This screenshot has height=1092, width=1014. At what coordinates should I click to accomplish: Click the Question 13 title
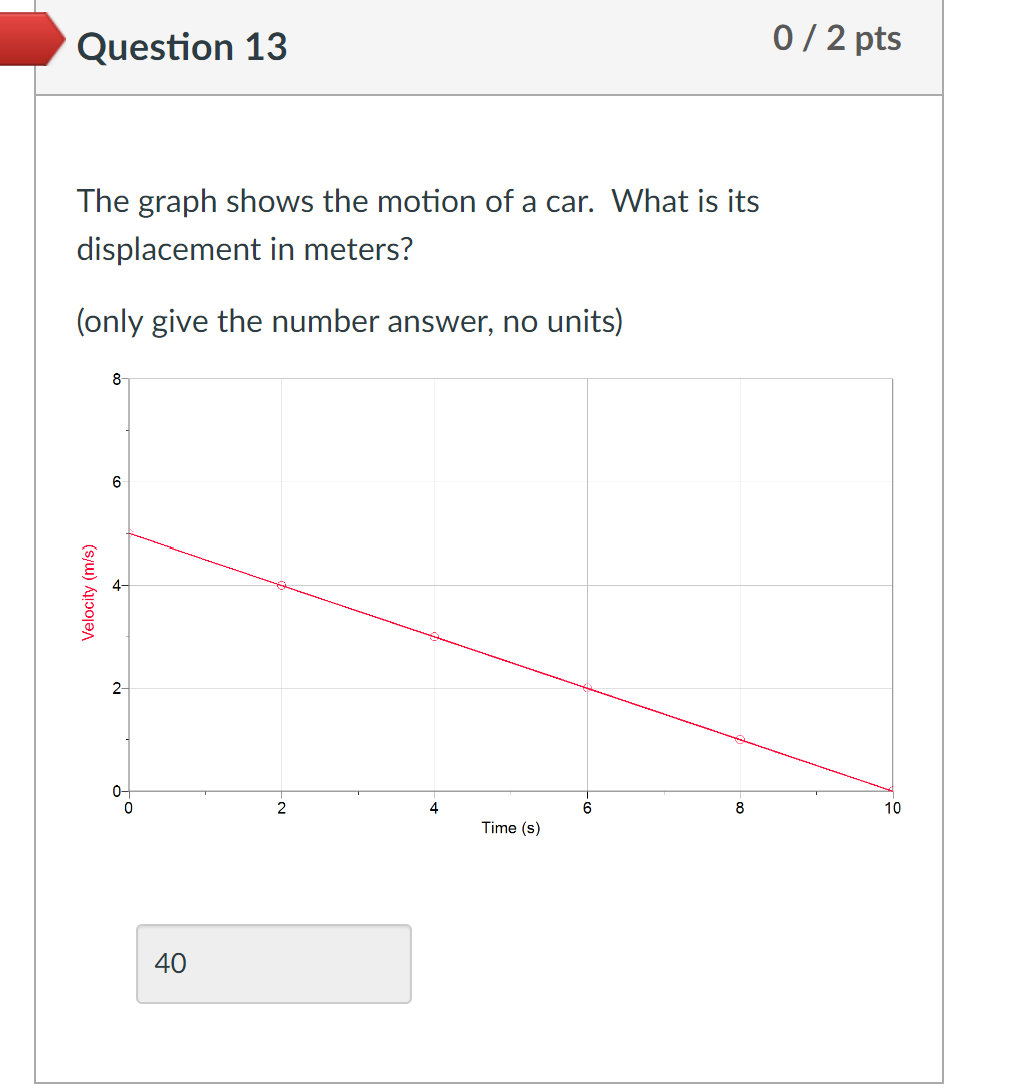tap(183, 46)
